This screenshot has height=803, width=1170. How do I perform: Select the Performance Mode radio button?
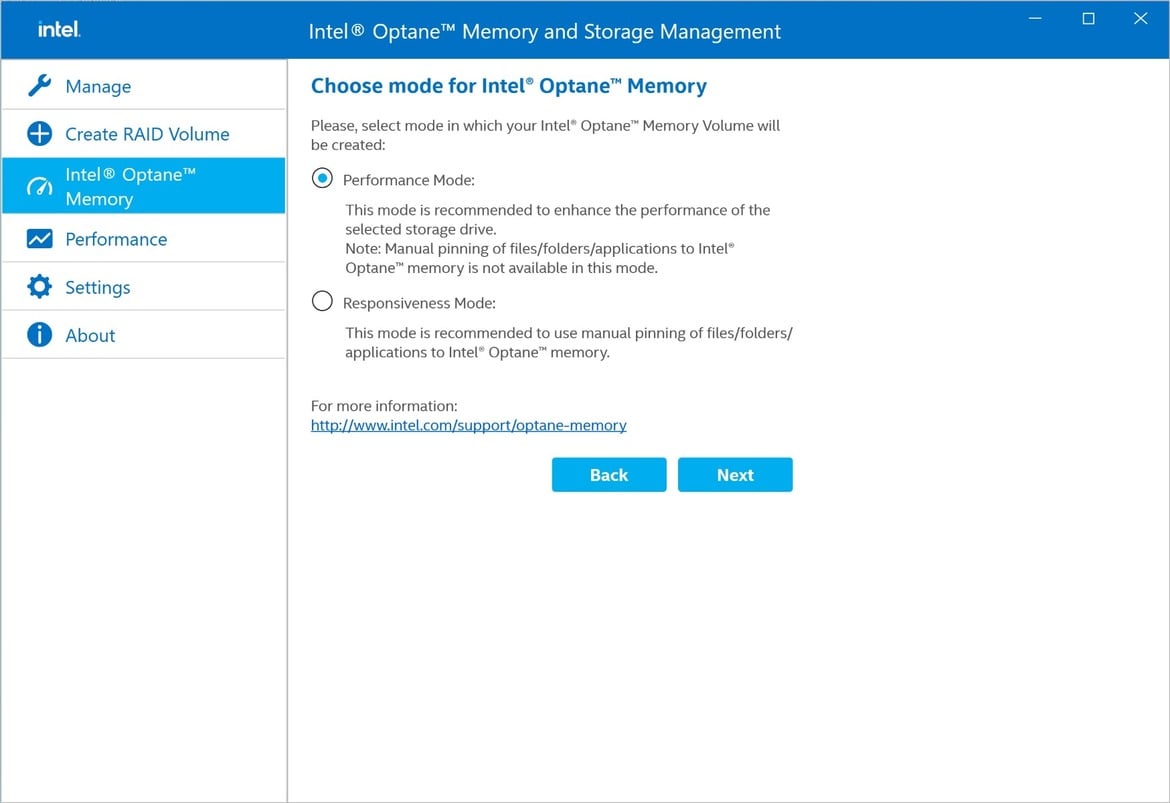point(322,178)
